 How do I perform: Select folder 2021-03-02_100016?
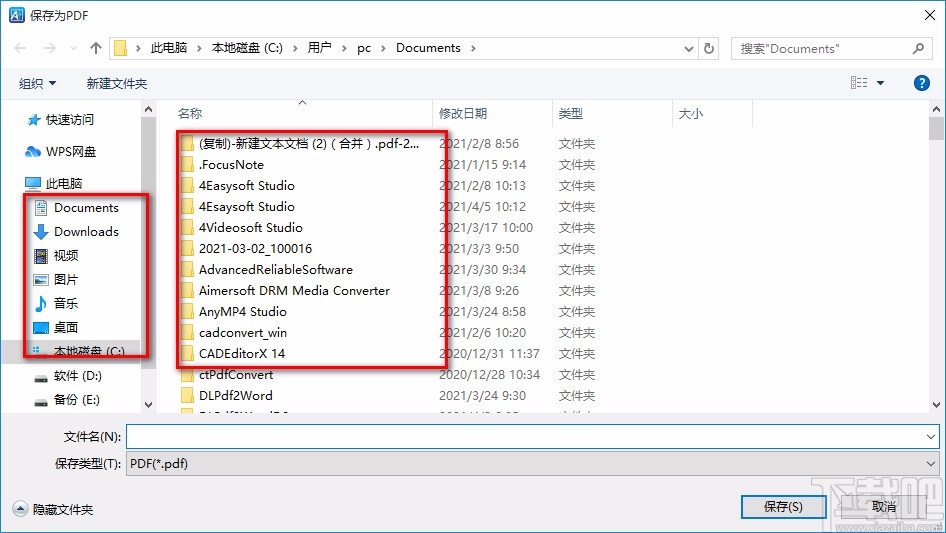(x=247, y=249)
